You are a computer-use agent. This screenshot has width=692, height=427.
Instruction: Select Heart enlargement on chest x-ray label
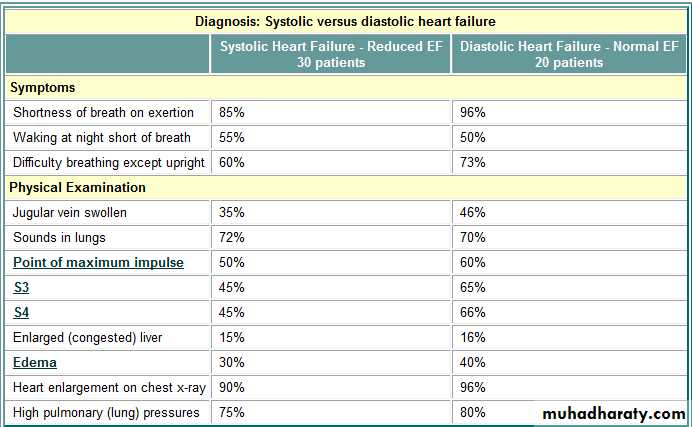106,387
